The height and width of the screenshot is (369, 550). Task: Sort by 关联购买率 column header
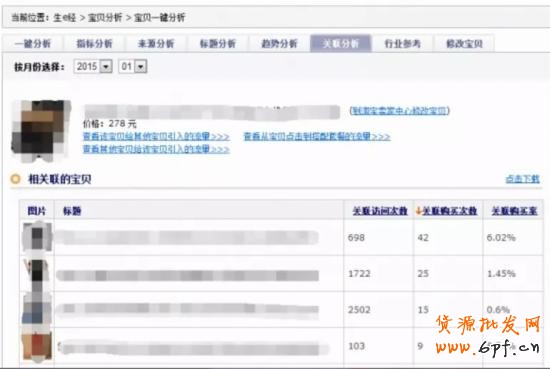(514, 211)
